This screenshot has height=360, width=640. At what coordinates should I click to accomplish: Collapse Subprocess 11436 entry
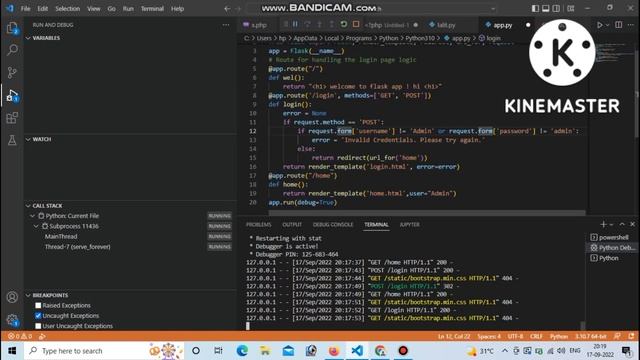(x=36, y=226)
